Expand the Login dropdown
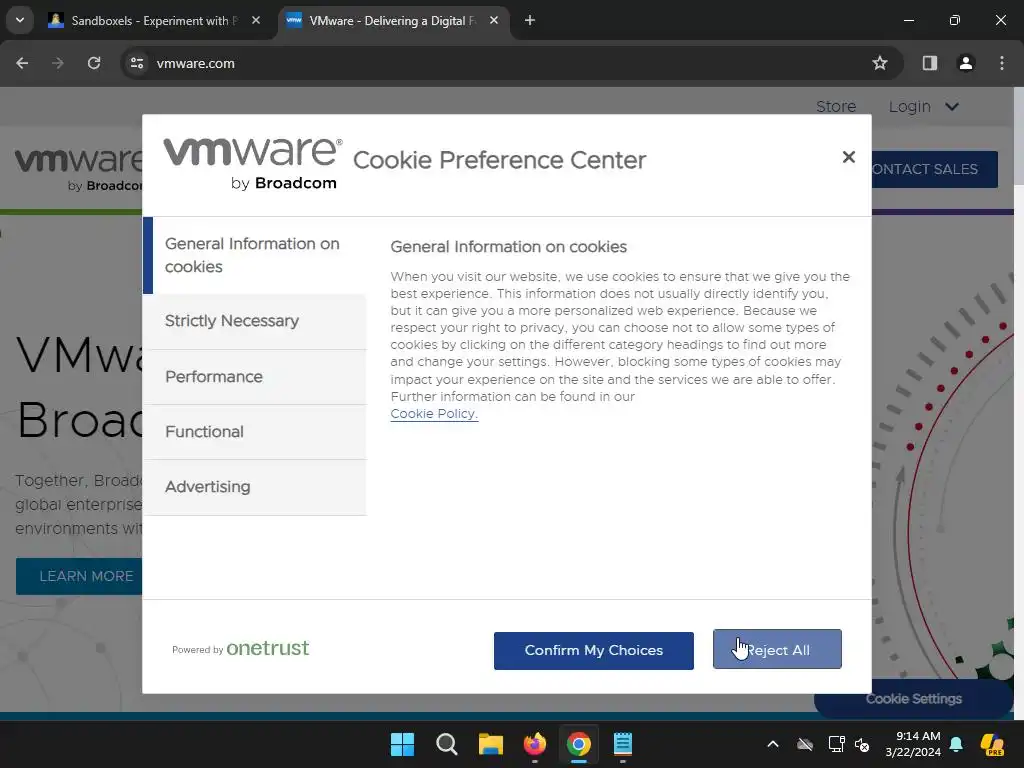 pyautogui.click(x=923, y=106)
